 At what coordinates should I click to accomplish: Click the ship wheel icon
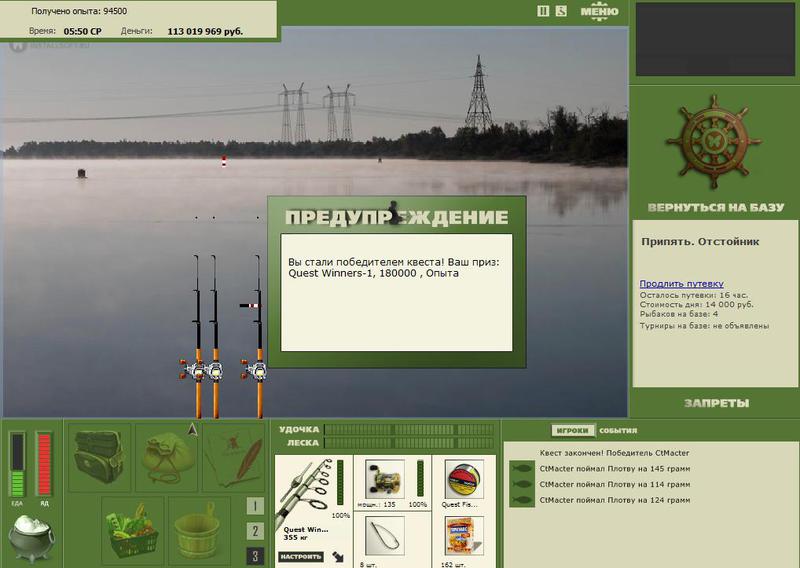[714, 141]
